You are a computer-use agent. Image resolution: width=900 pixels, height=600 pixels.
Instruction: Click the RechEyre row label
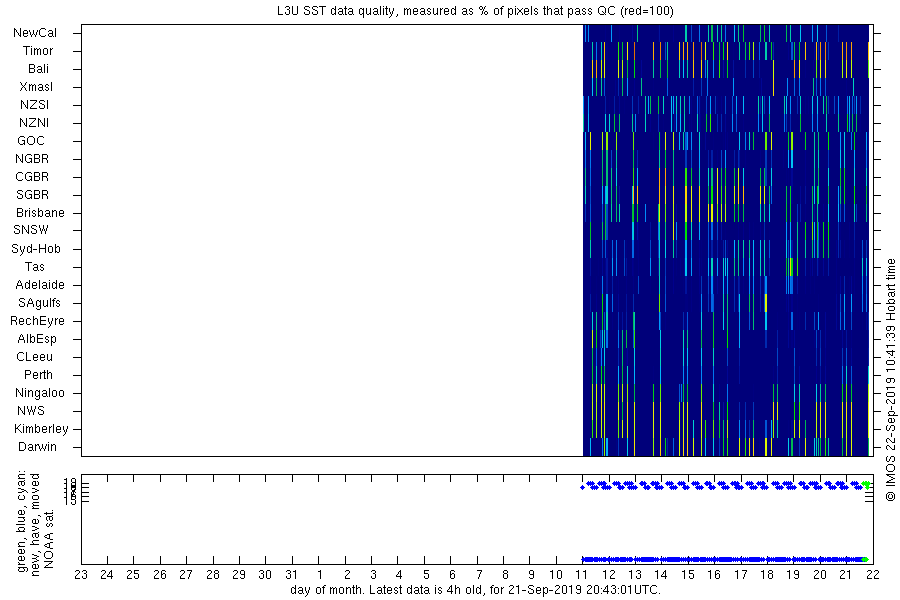37,321
